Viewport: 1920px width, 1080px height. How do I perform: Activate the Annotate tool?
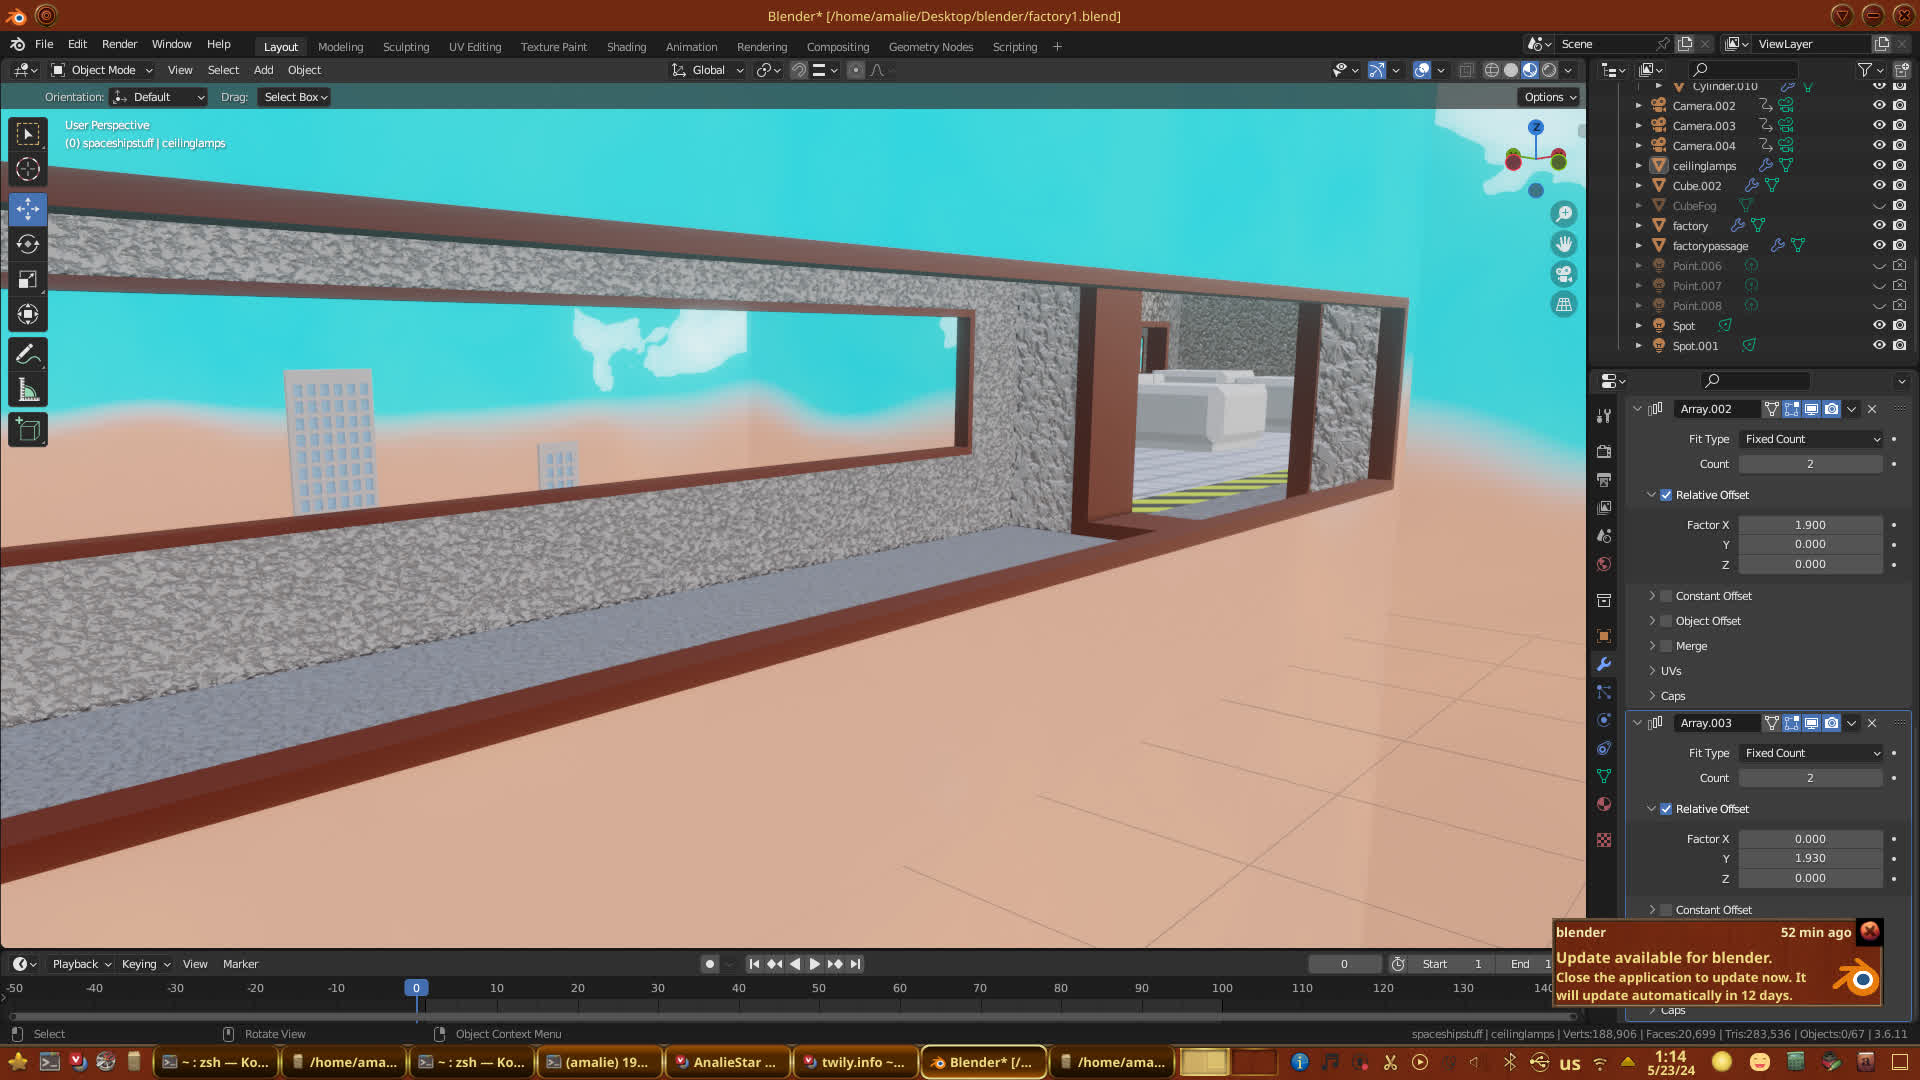[x=28, y=355]
